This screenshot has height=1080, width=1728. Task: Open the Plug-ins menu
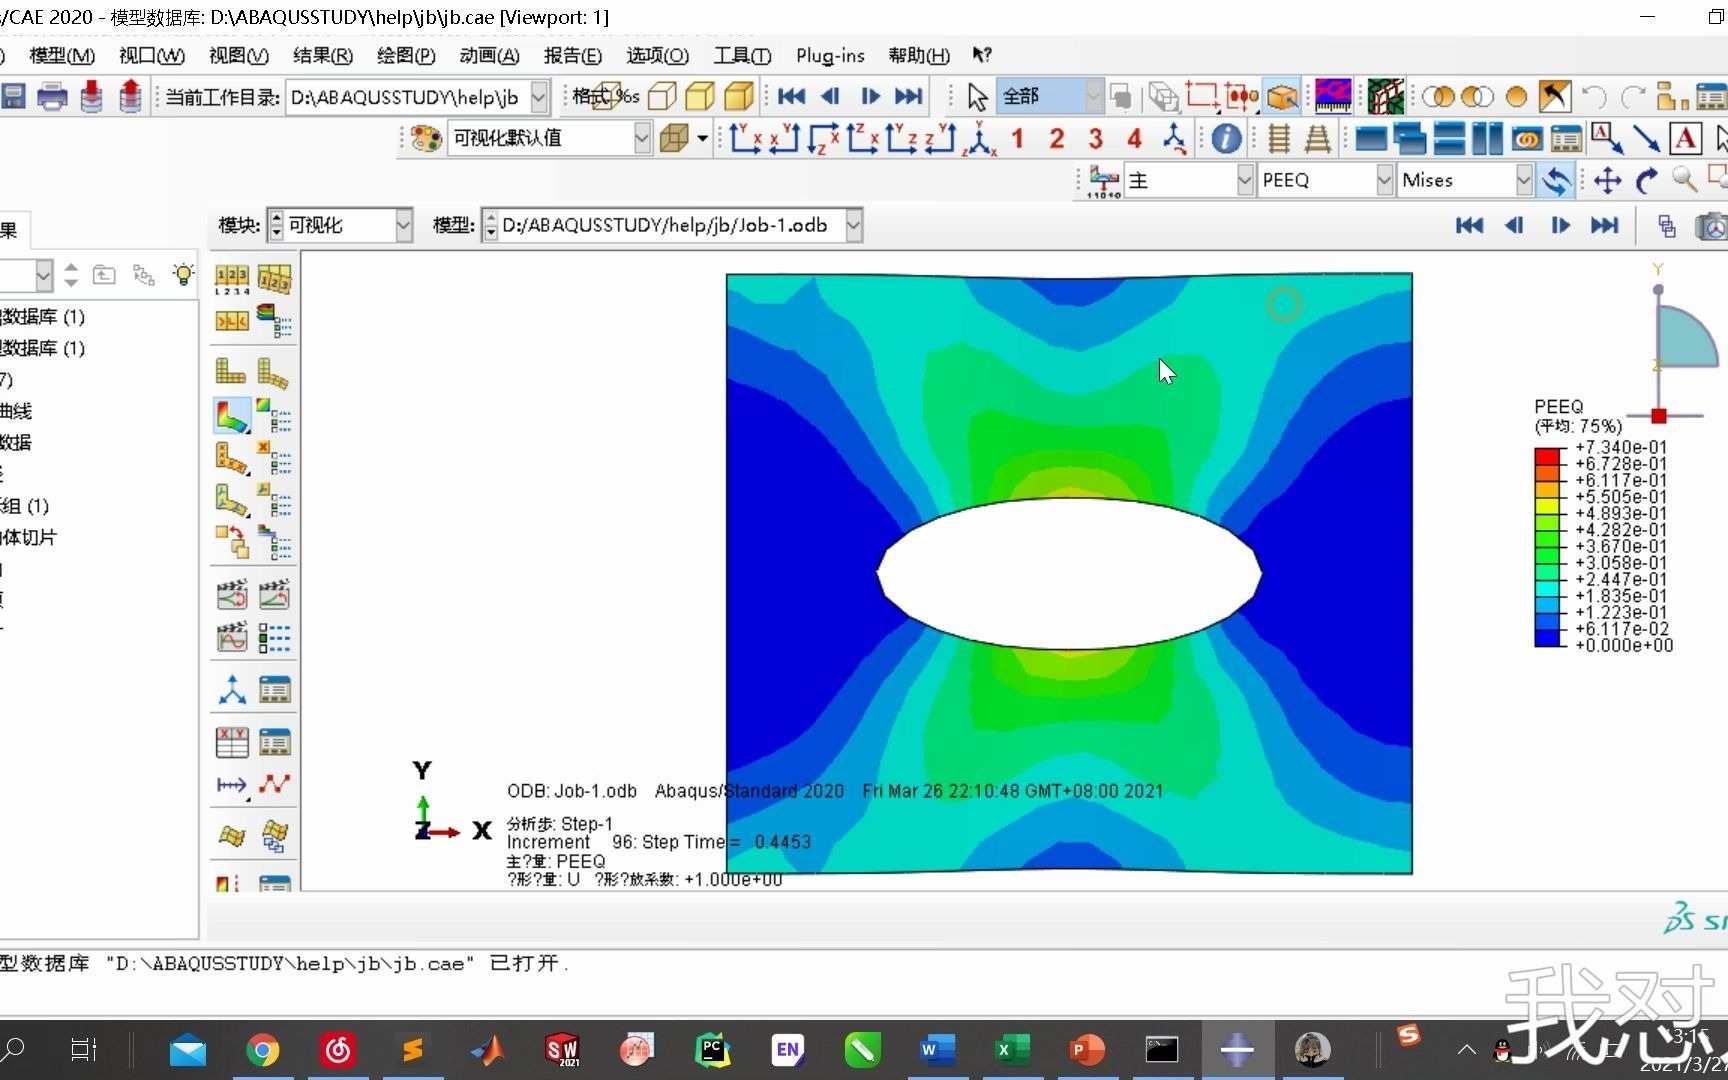830,55
